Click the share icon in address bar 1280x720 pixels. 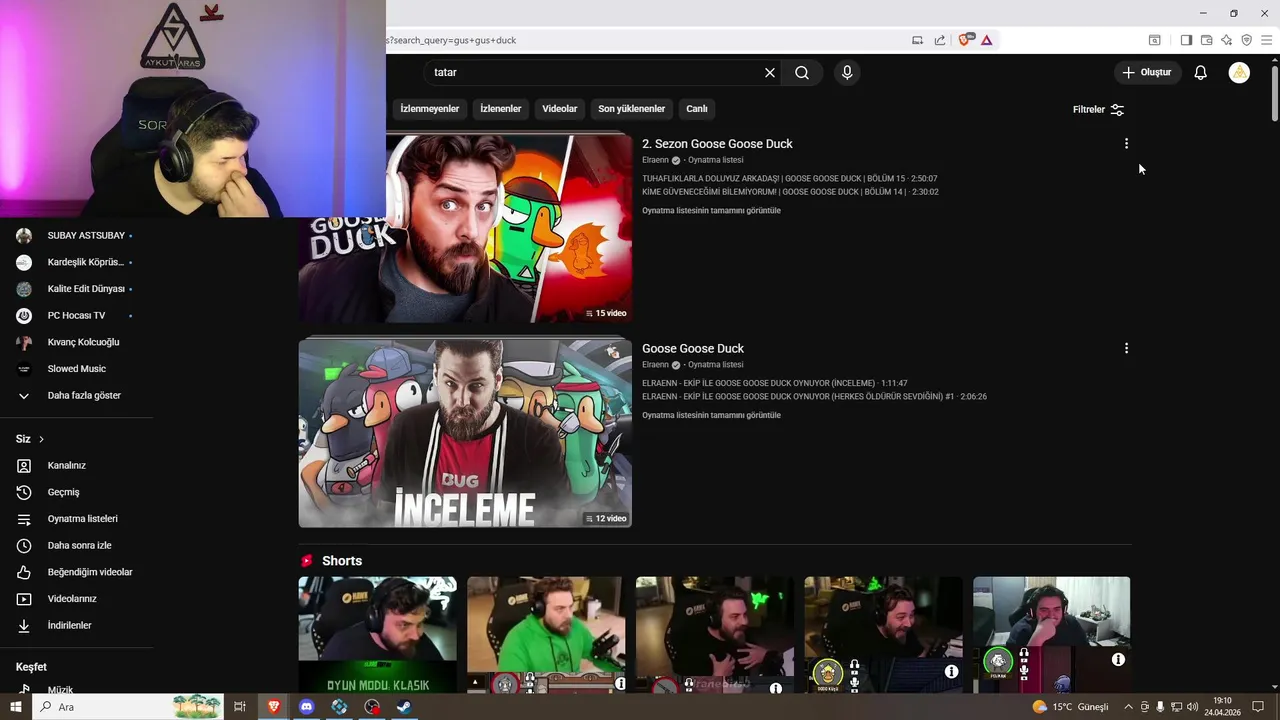pos(940,40)
